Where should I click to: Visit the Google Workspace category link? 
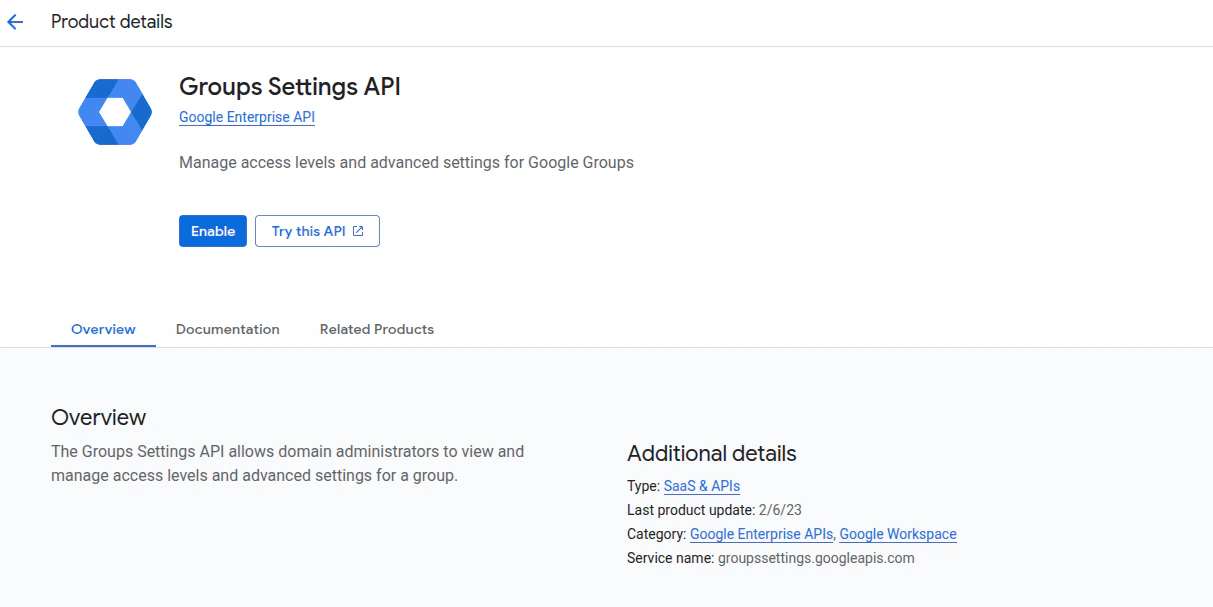tap(898, 534)
